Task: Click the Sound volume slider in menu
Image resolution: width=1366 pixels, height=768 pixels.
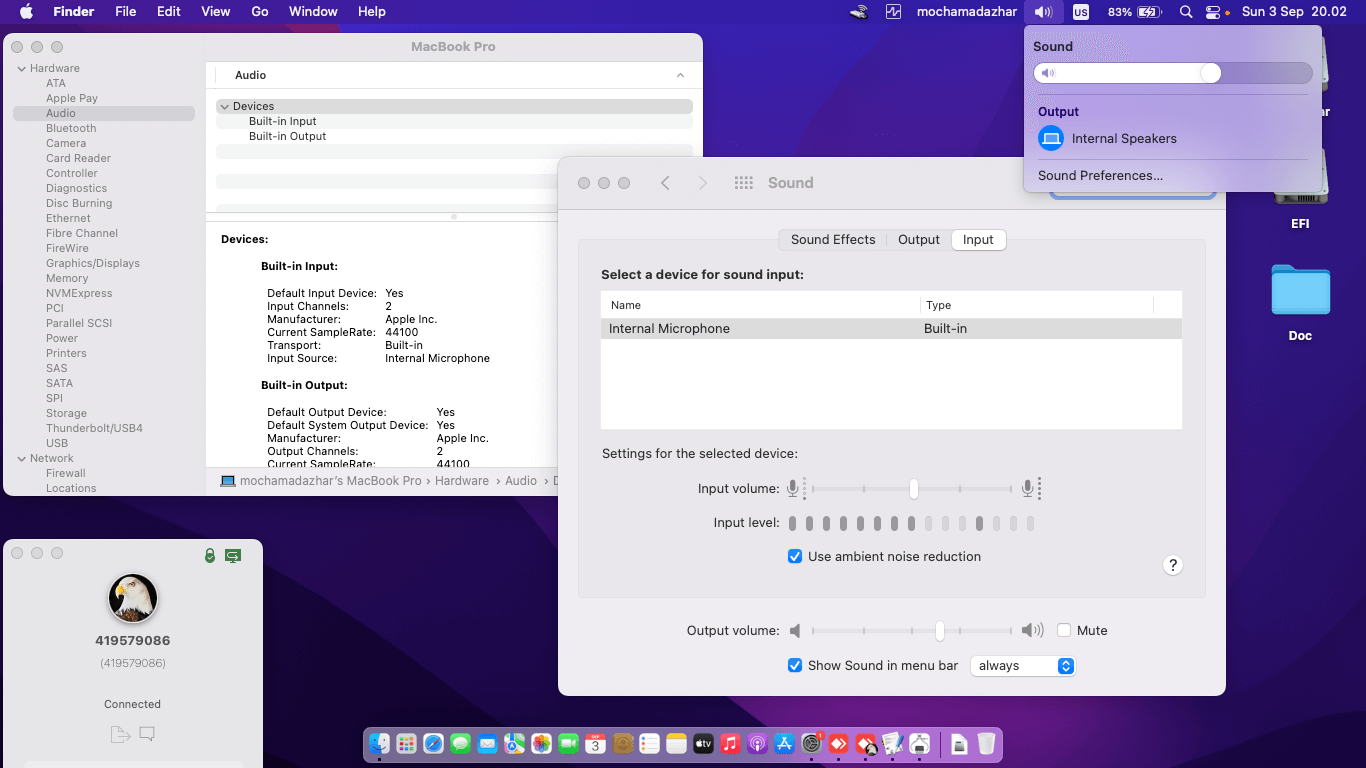Action: coord(1172,73)
